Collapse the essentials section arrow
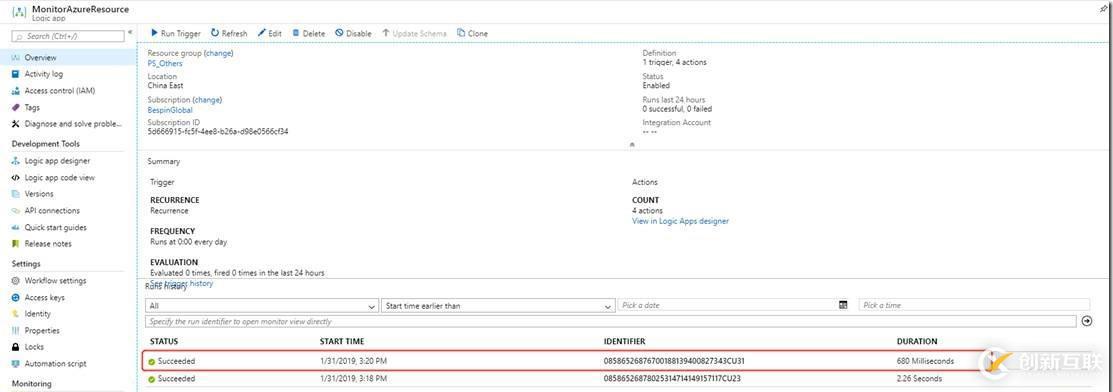Image resolution: width=1113 pixels, height=392 pixels. [x=632, y=144]
